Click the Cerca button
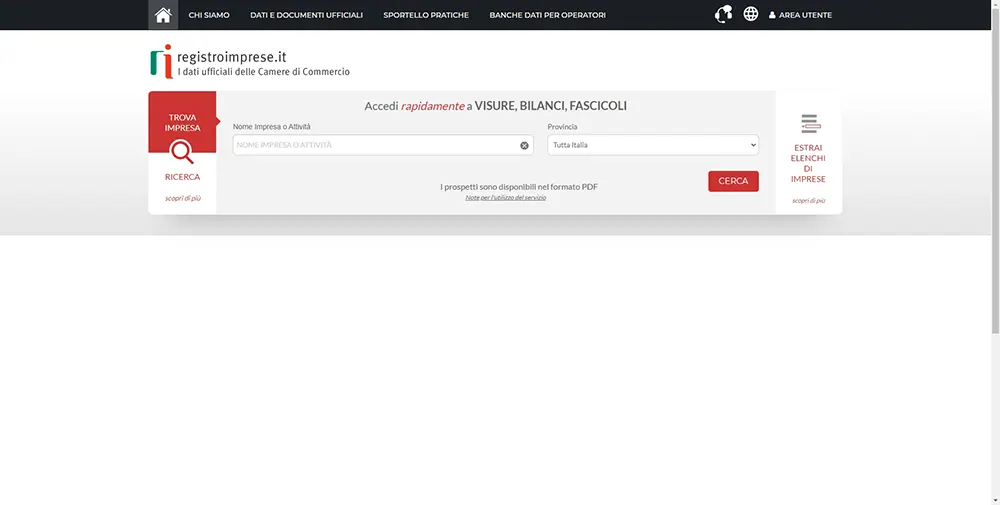The image size is (1000, 505). [x=733, y=181]
